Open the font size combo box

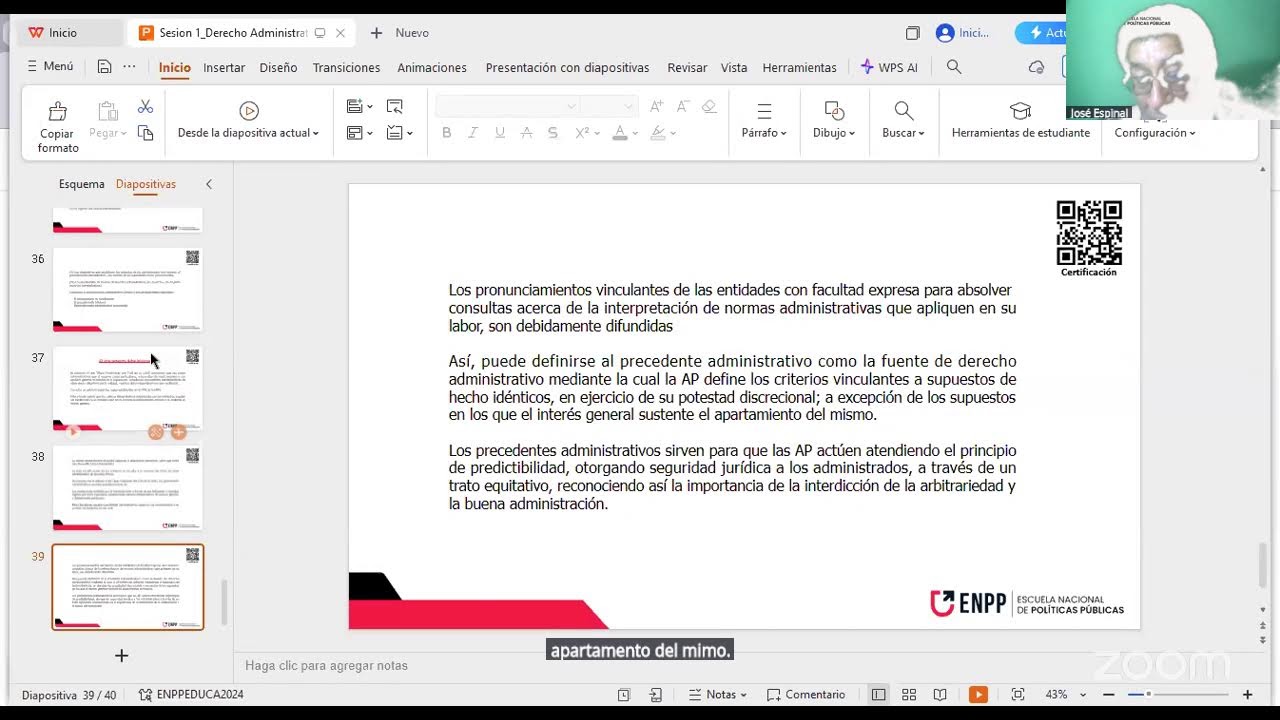point(608,106)
